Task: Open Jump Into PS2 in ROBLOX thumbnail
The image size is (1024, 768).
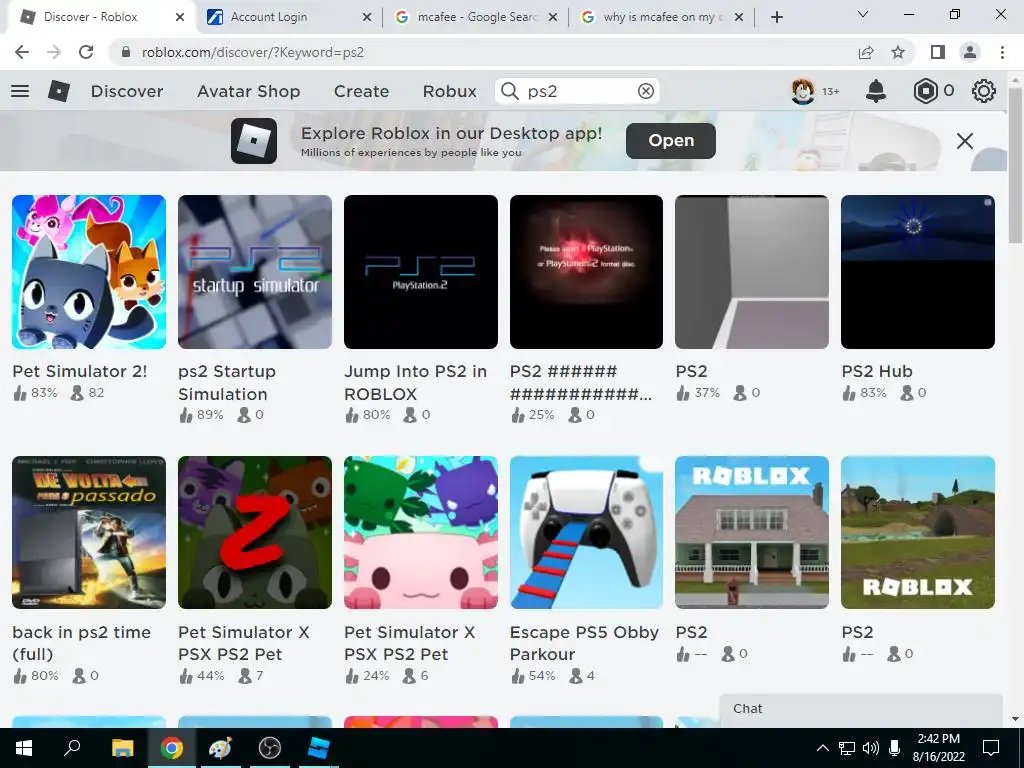Action: [x=421, y=272]
